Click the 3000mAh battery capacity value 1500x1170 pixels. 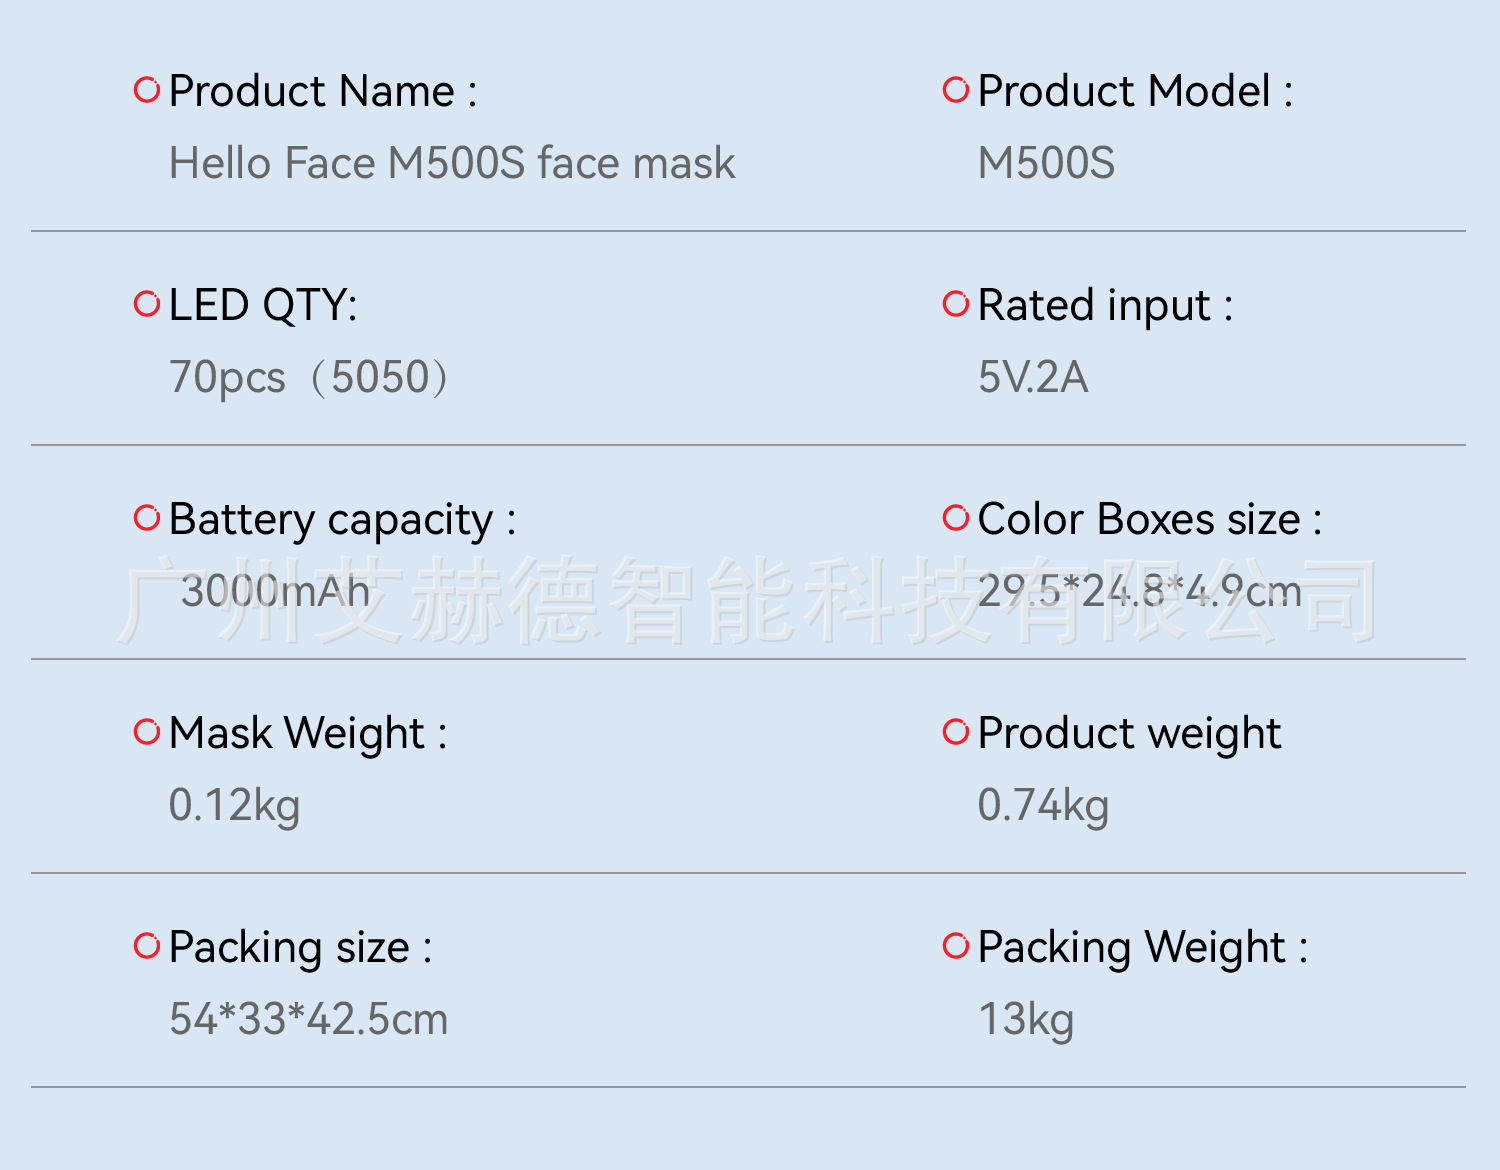275,591
